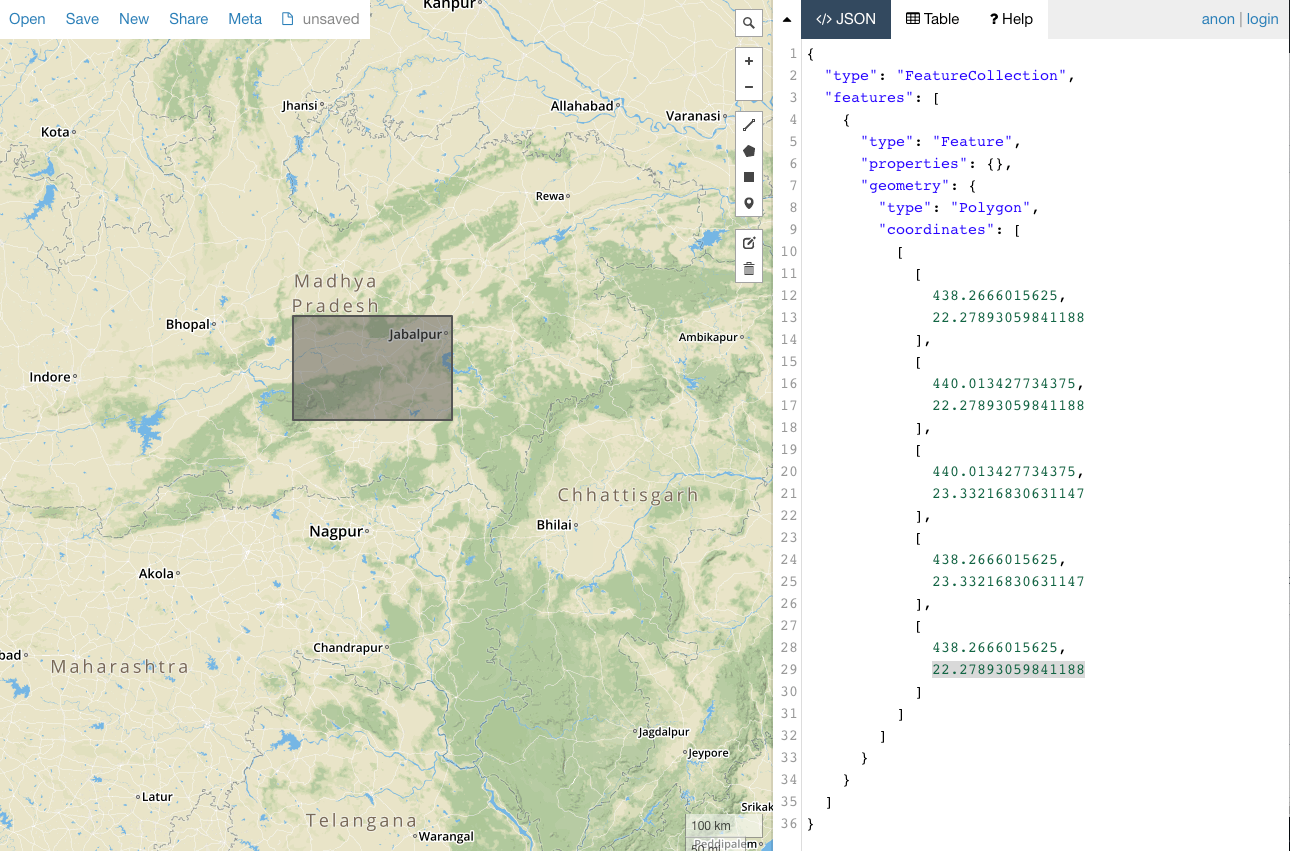Viewport: 1290px width, 851px height.
Task: Open the Meta menu
Action: pyautogui.click(x=245, y=19)
